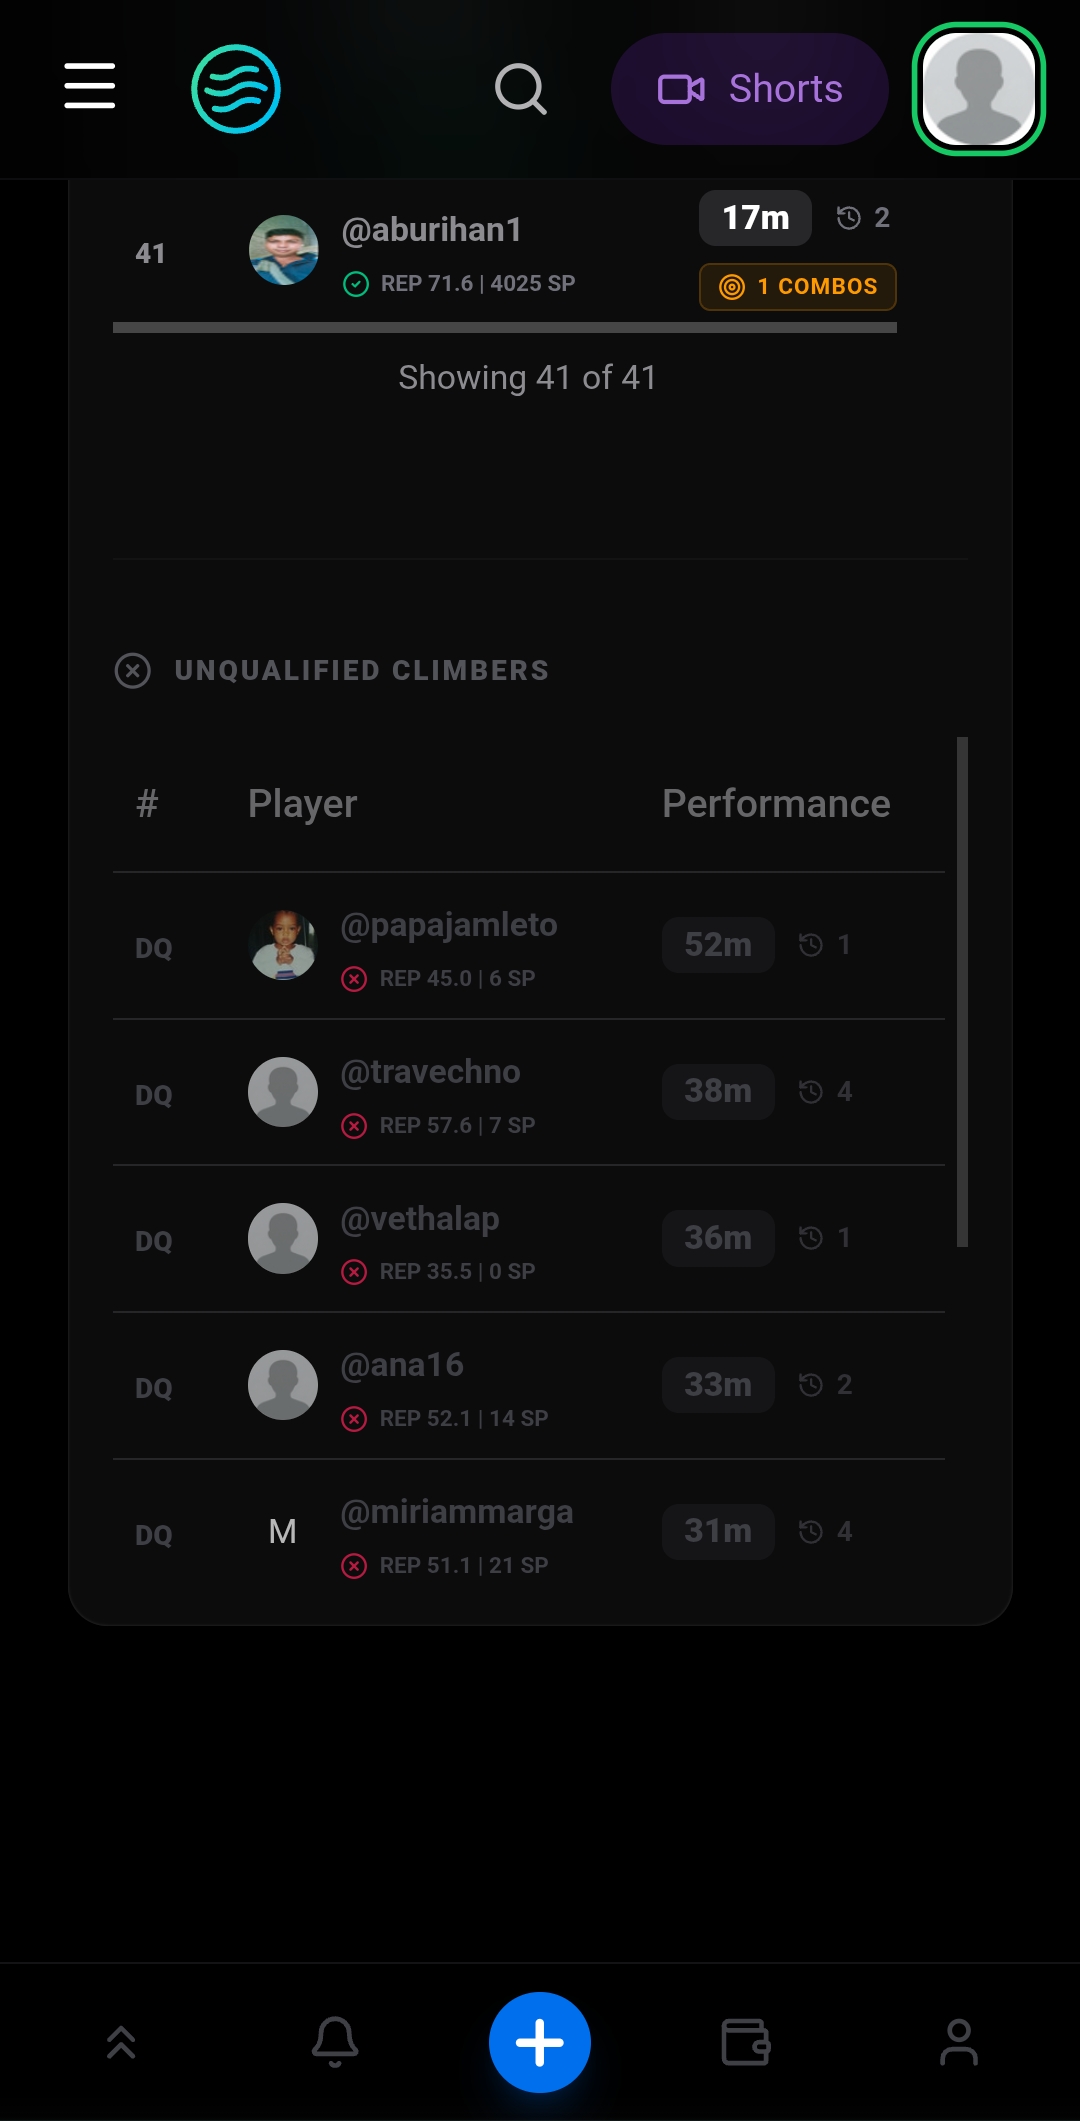
Task: Tap the 52m performance badge
Action: pos(718,945)
